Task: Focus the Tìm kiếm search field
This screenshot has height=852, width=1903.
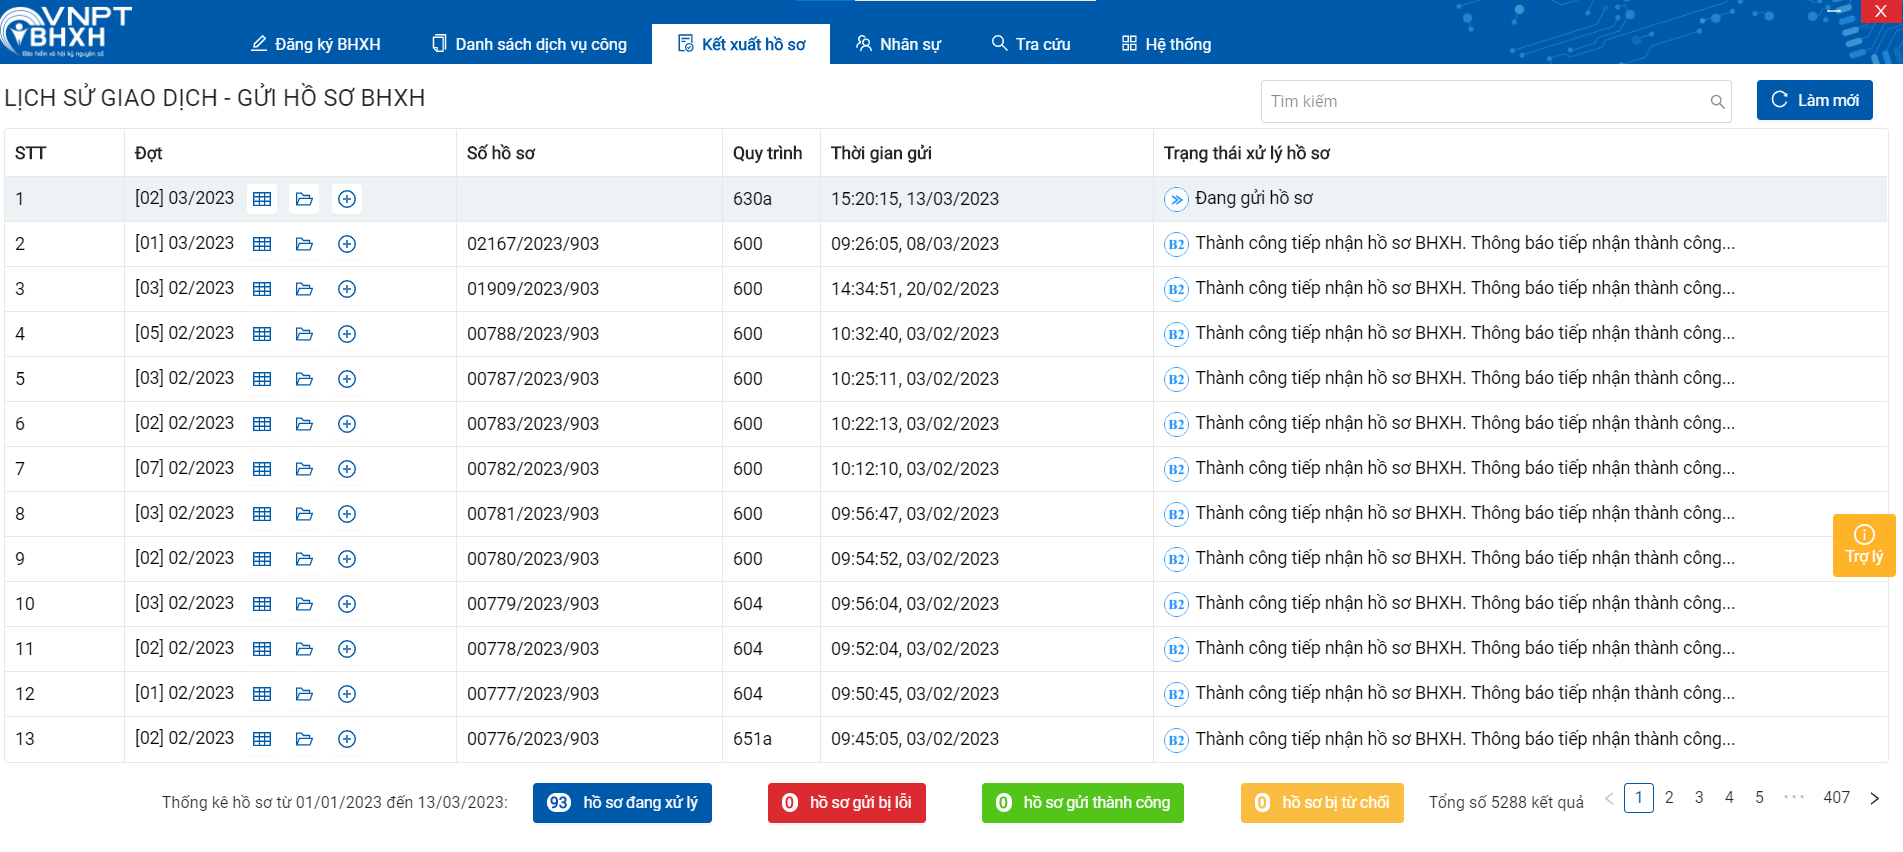Action: tap(1485, 102)
